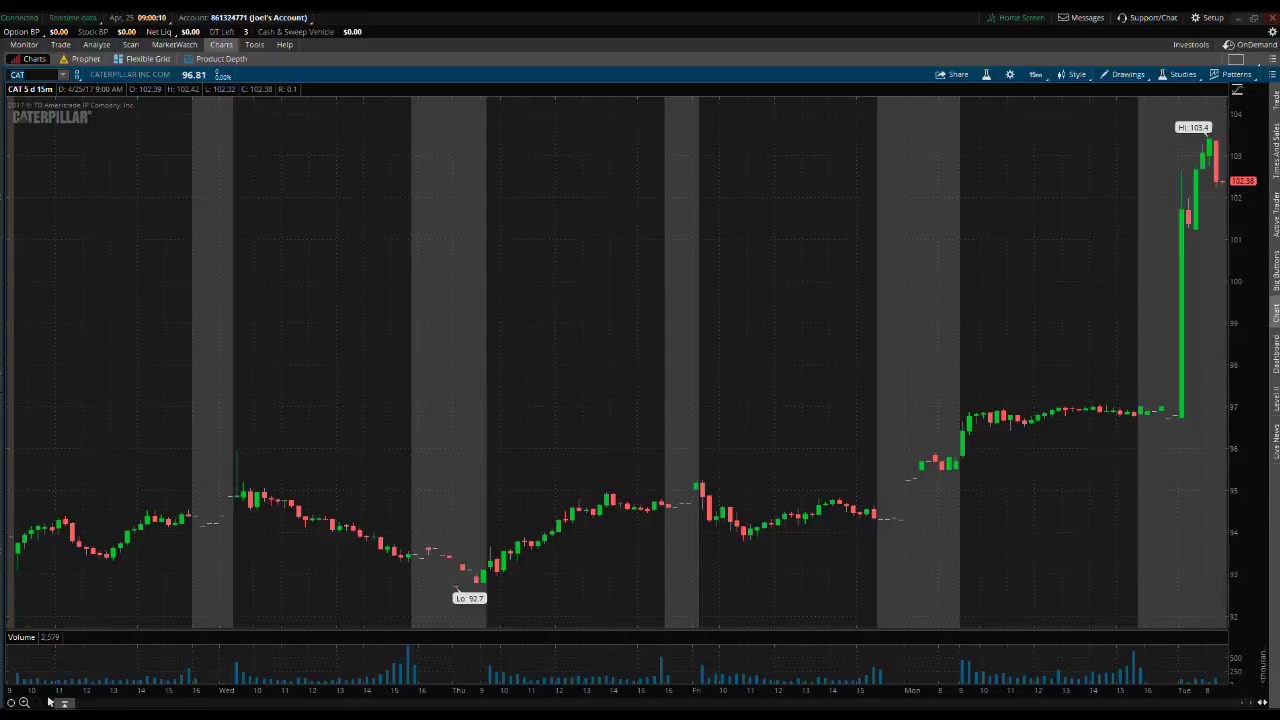The height and width of the screenshot is (720, 1280).
Task: Click the CAT symbol input field
Action: coord(32,75)
